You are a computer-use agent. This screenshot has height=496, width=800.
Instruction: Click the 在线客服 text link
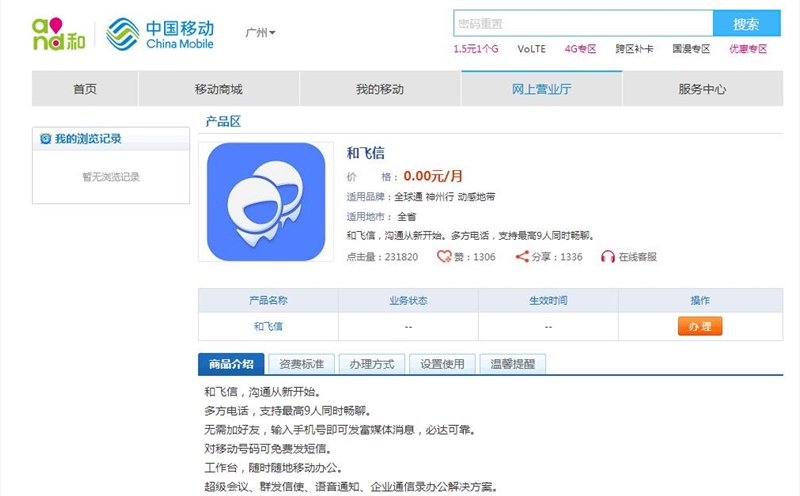[638, 257]
